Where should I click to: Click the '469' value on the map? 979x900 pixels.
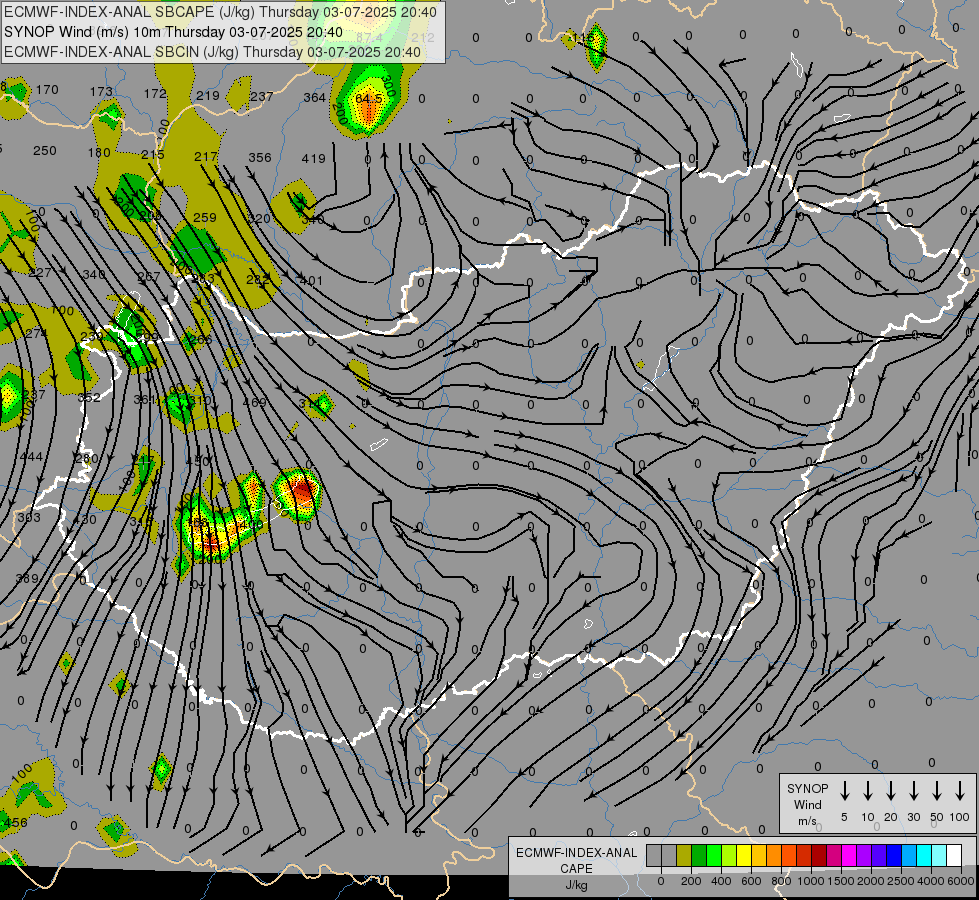254,402
